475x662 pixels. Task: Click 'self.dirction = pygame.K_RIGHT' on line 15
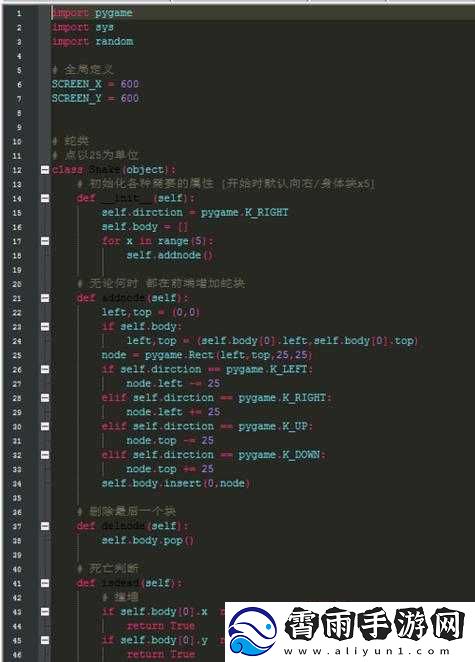195,212
